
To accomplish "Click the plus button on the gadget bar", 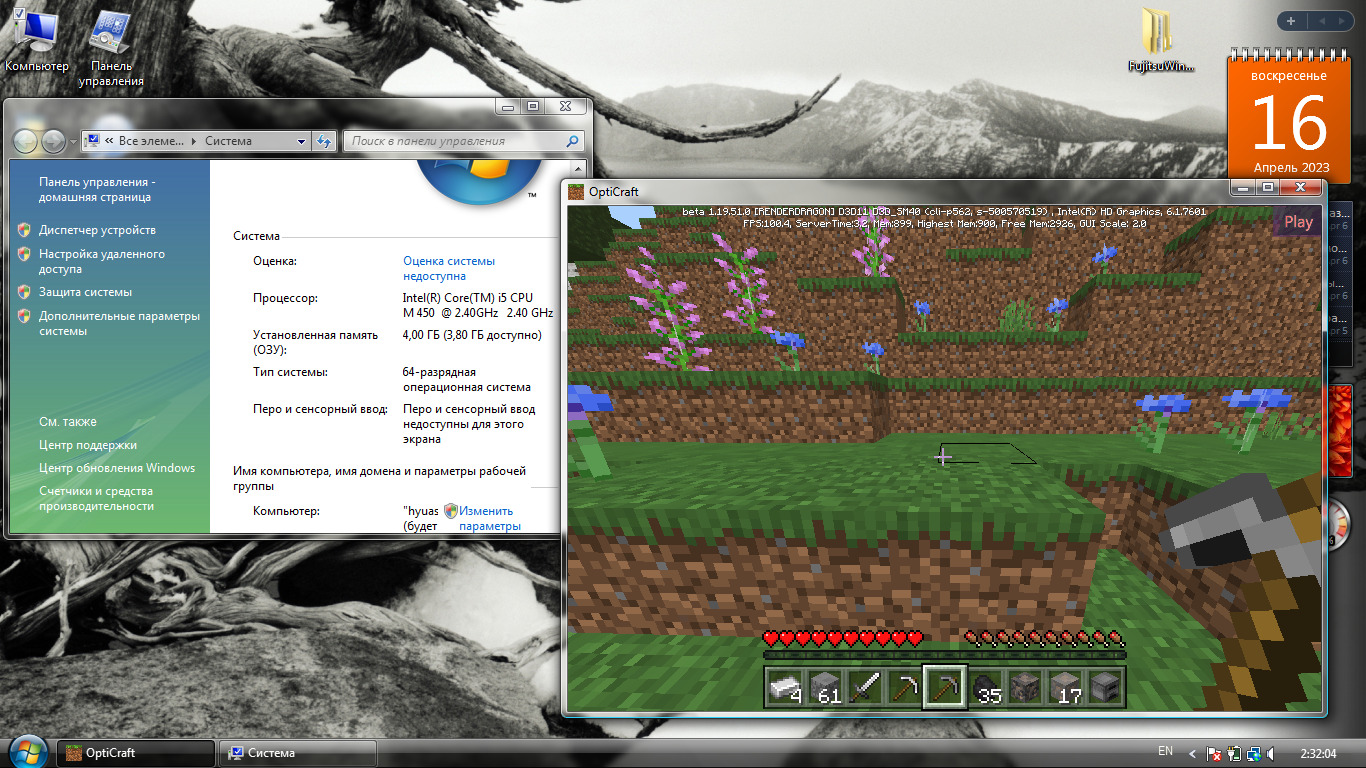I will [1291, 21].
